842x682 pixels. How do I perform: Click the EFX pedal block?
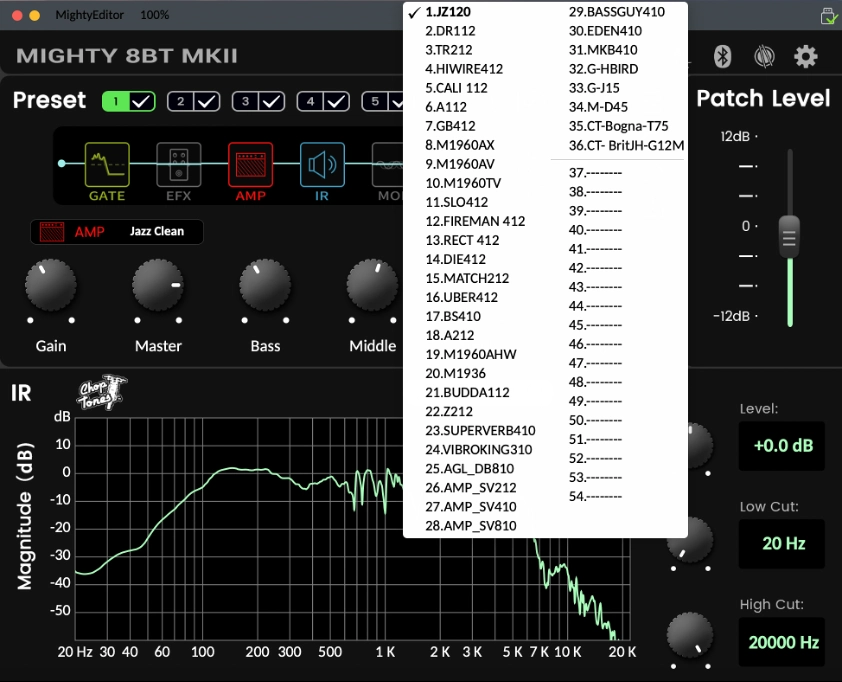(179, 165)
